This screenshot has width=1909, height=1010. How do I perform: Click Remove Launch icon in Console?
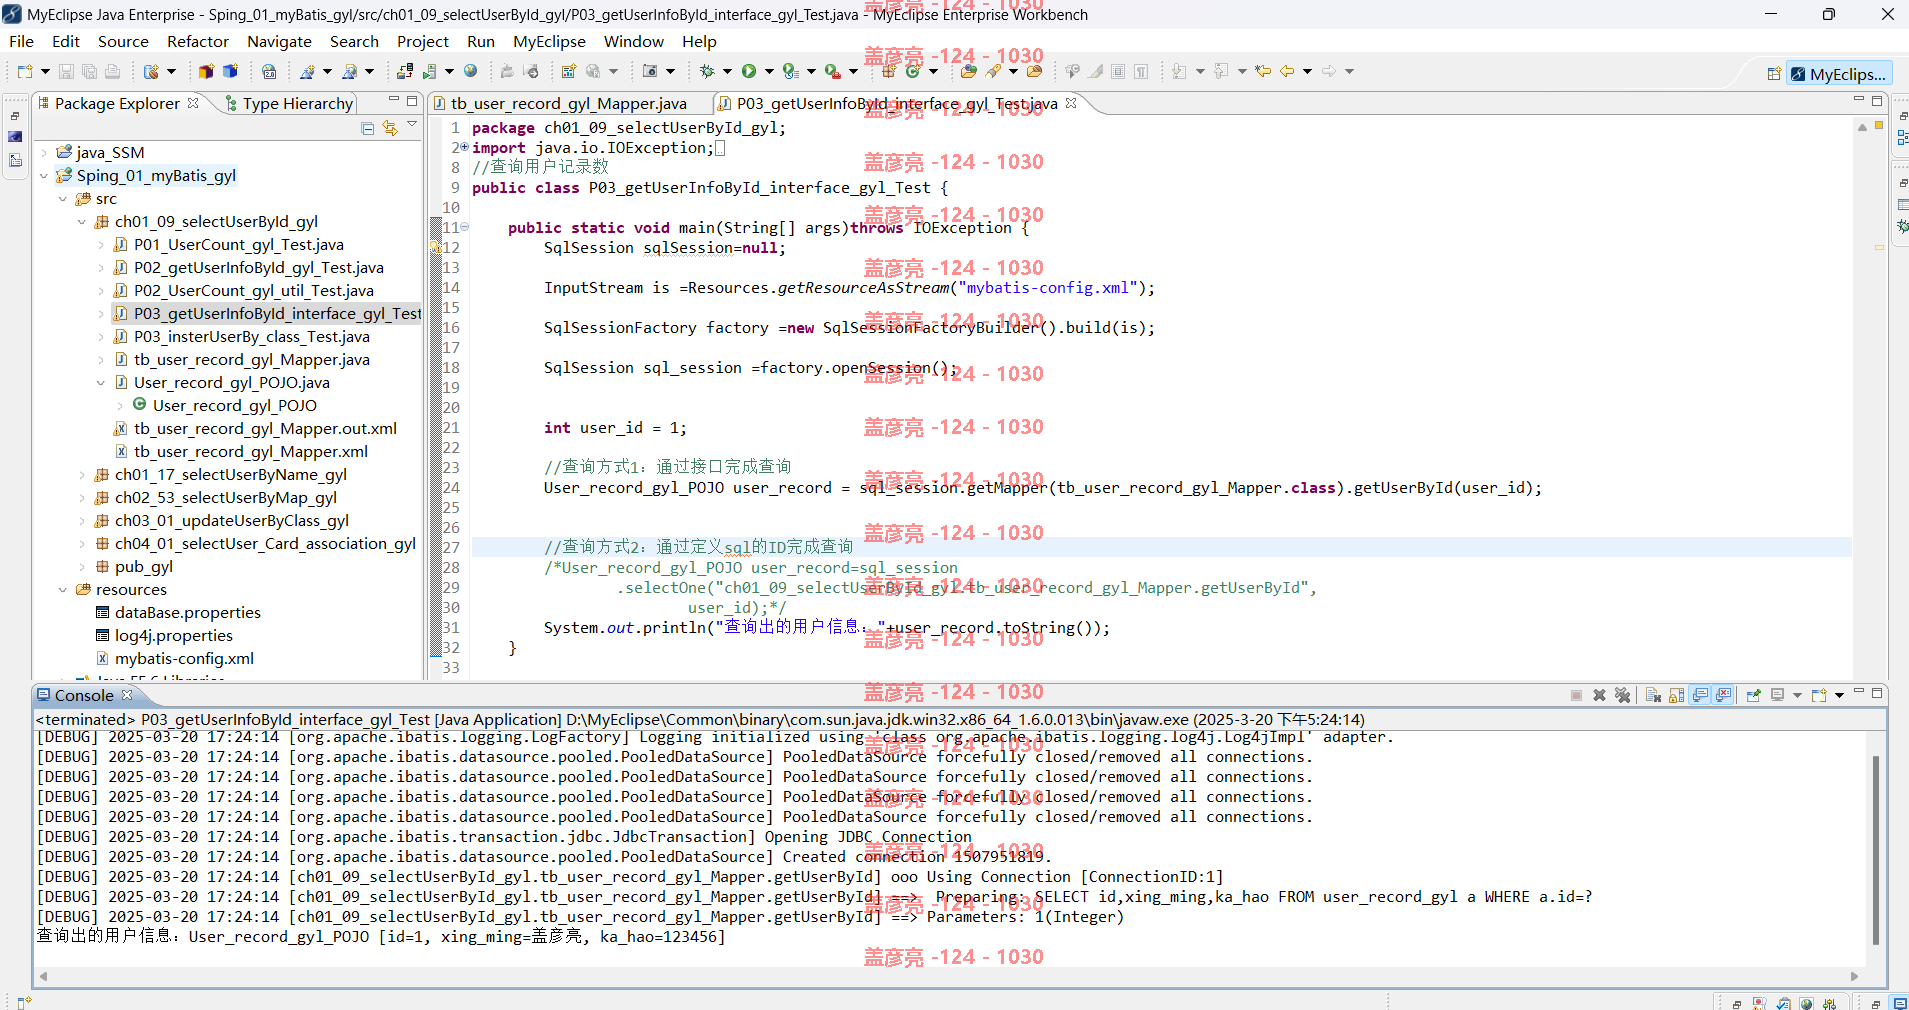[x=1599, y=695]
